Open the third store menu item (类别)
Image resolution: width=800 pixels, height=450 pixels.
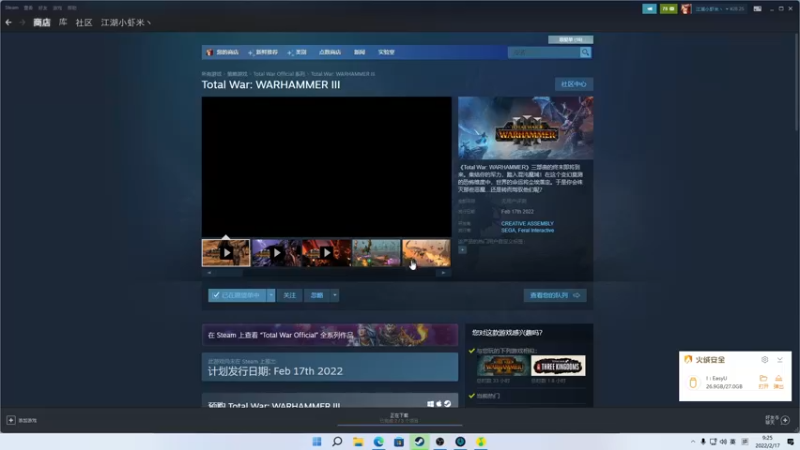coord(297,52)
